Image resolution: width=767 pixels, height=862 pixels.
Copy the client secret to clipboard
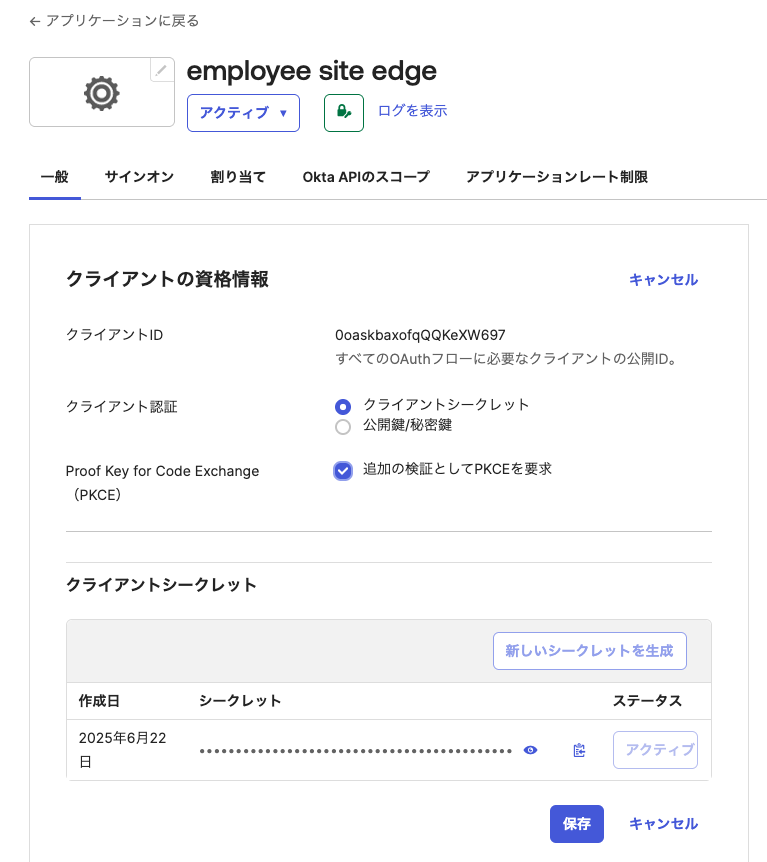coord(578,750)
